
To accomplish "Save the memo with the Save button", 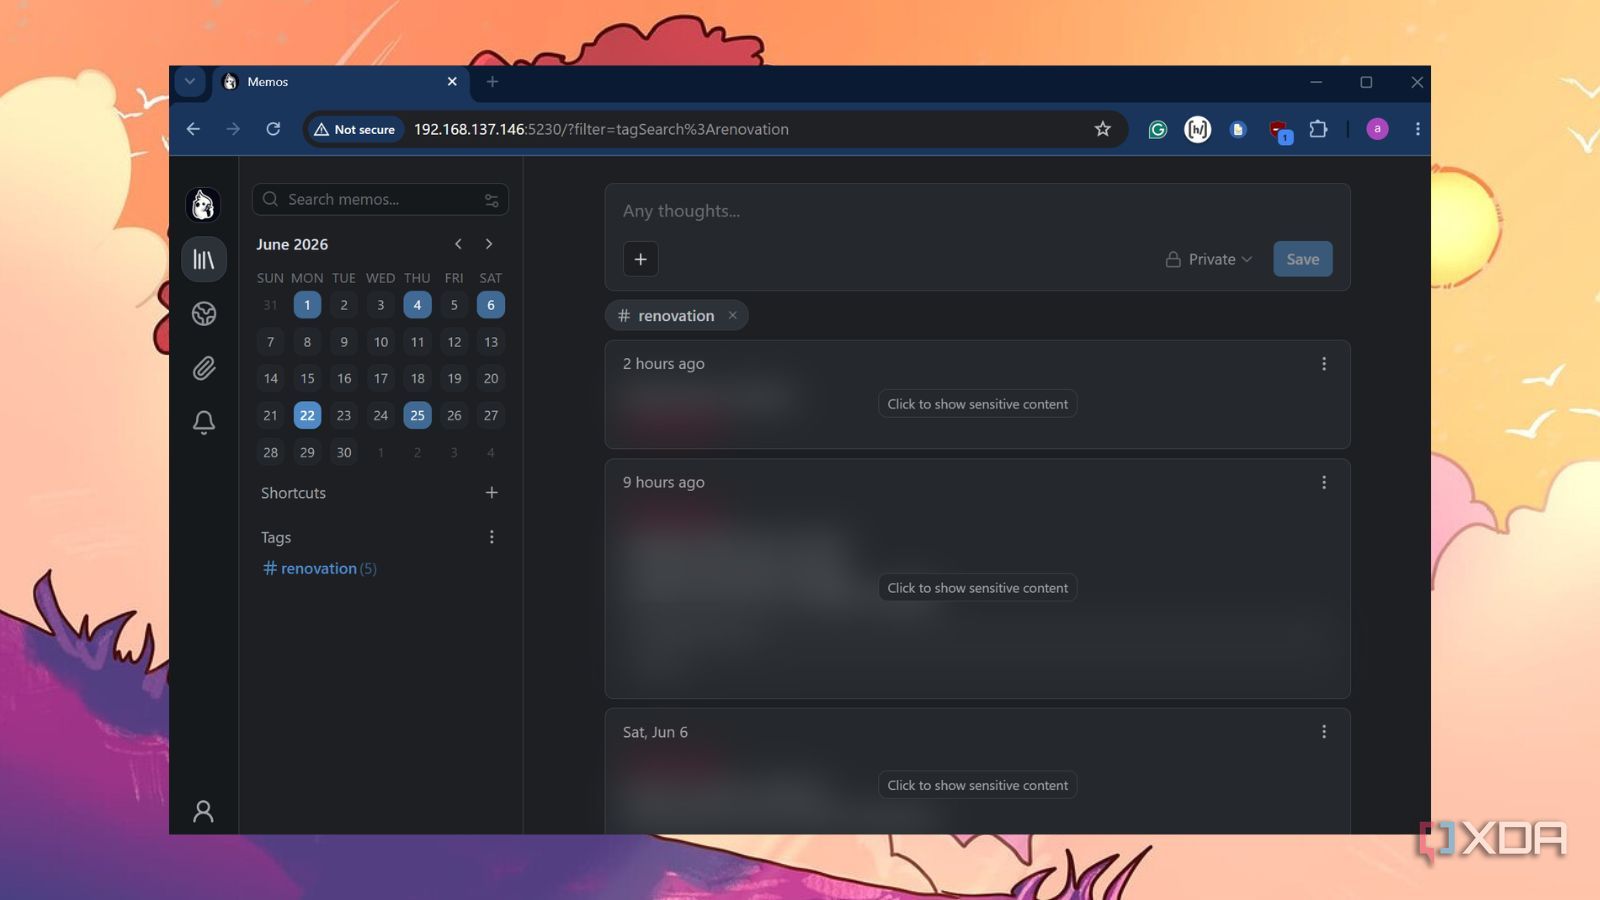I will tap(1302, 259).
